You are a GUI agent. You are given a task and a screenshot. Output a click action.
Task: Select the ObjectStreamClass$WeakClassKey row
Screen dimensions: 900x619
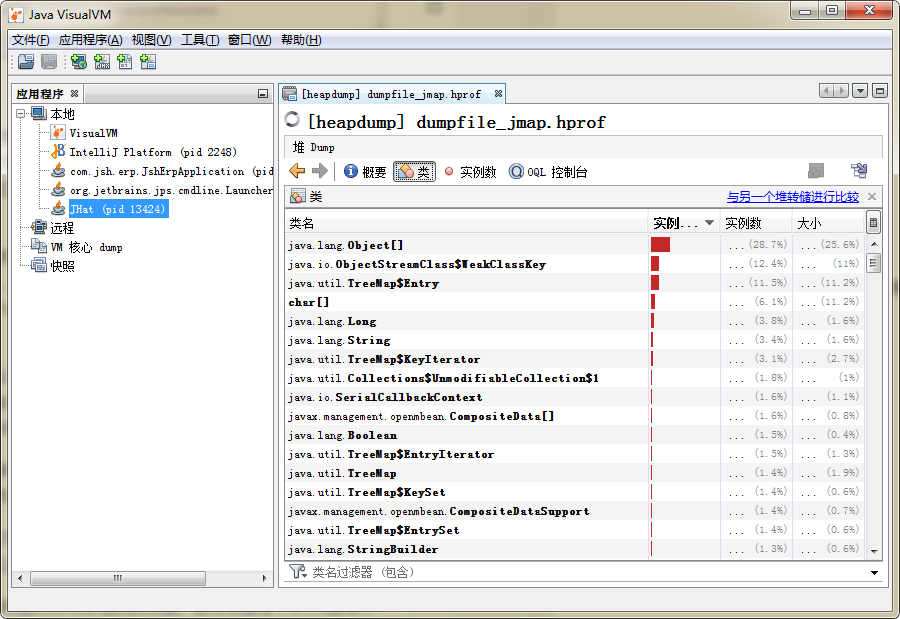tap(575, 264)
